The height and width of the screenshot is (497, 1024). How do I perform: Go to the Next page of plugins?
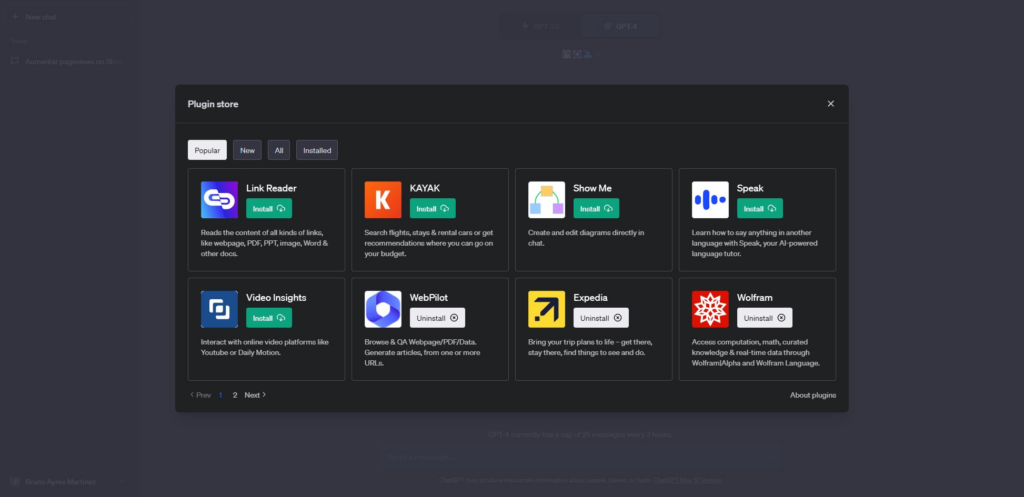pyautogui.click(x=255, y=395)
